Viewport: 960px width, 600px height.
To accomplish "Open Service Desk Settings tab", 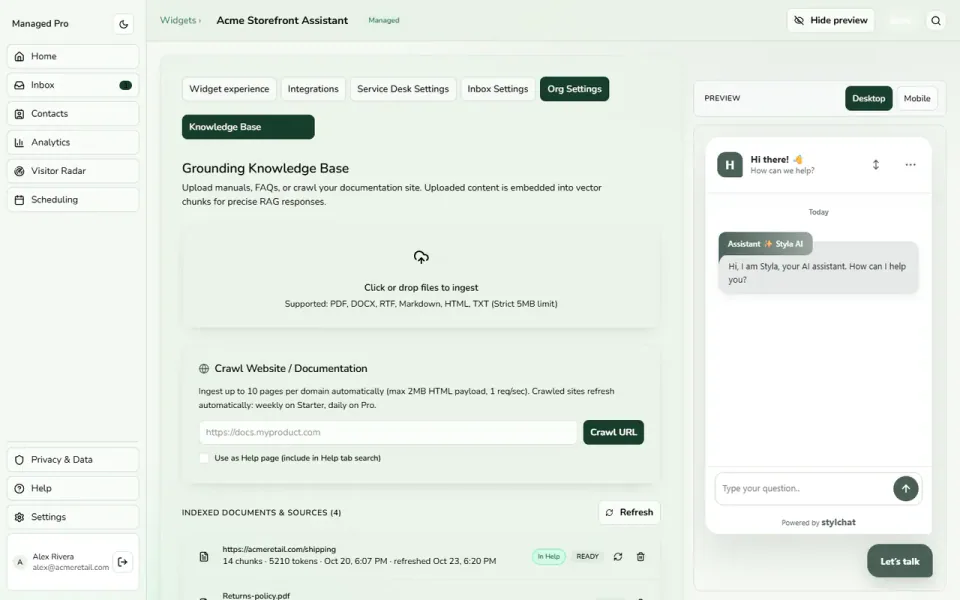I will (x=403, y=89).
